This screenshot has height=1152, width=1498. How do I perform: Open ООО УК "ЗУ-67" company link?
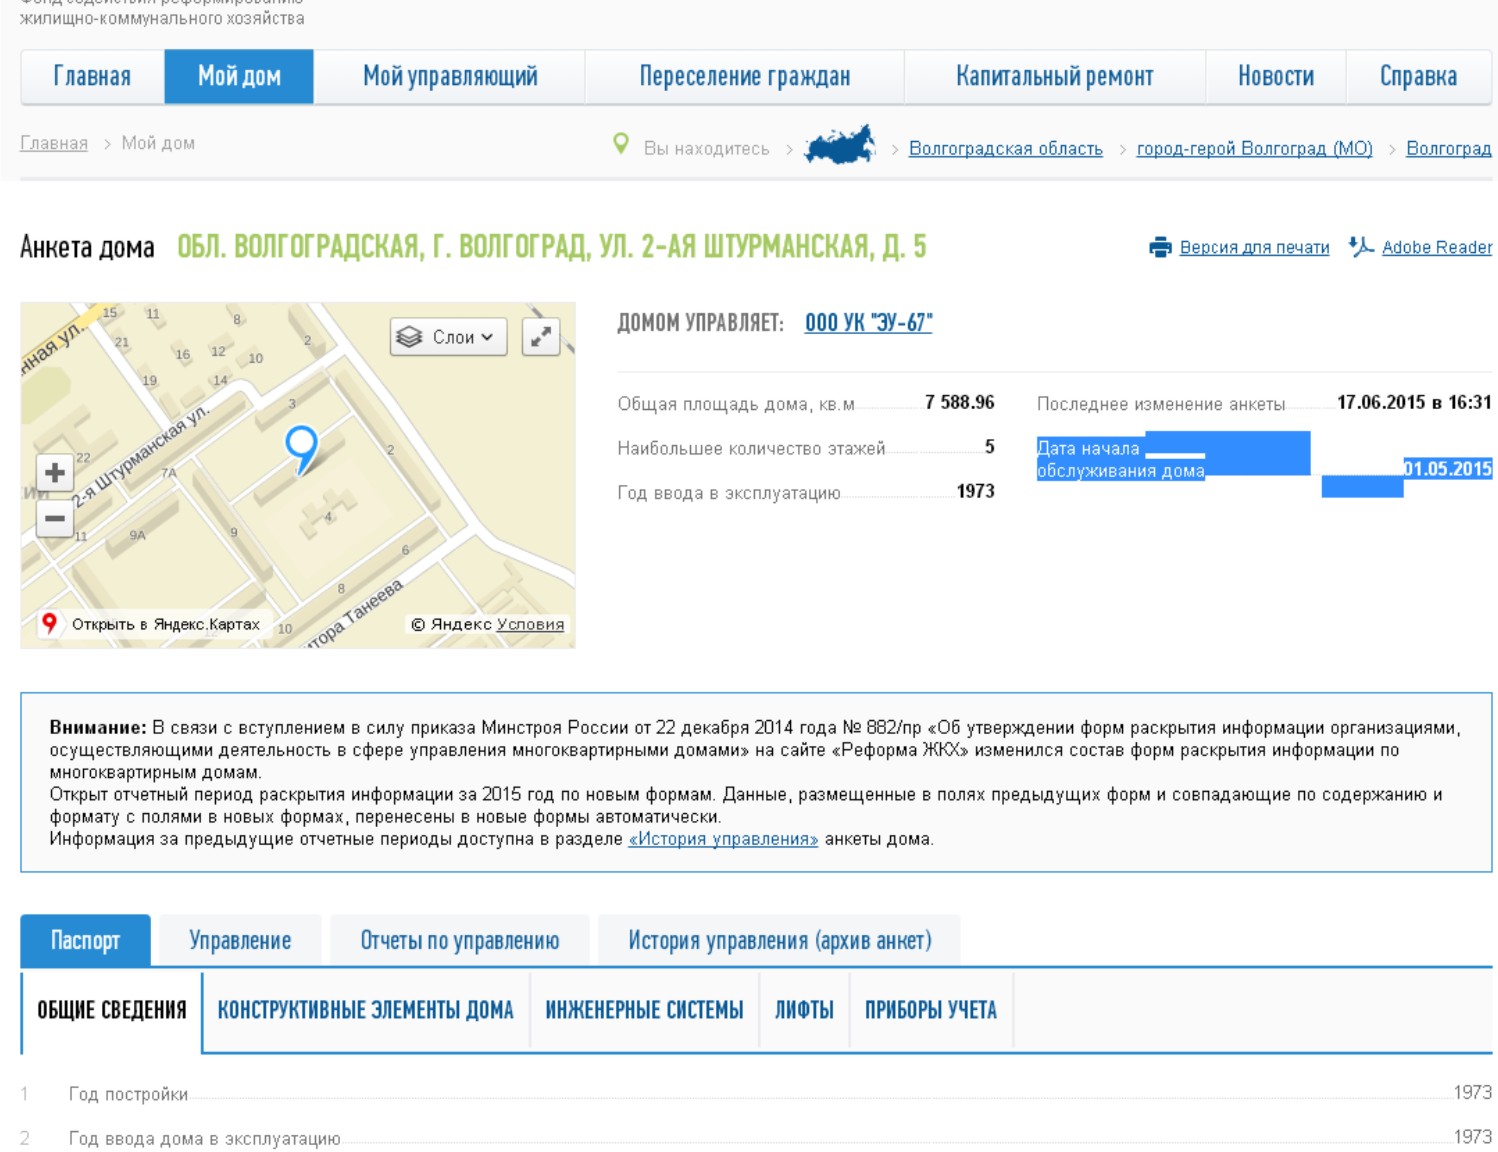pos(868,323)
